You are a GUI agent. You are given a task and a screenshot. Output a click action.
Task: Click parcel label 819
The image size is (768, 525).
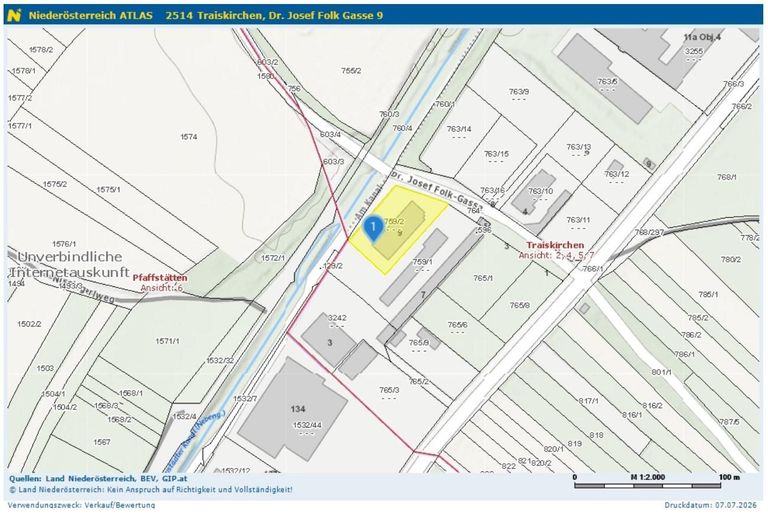tap(574, 443)
